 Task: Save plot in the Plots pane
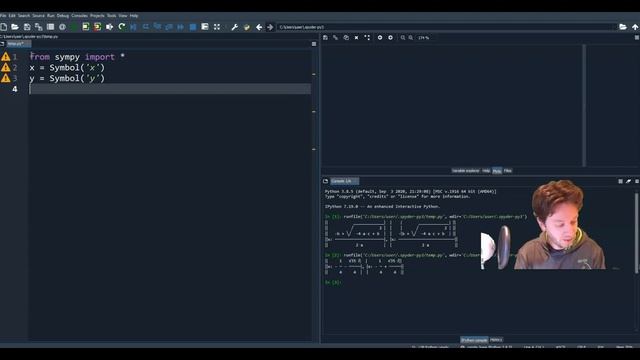(325, 38)
